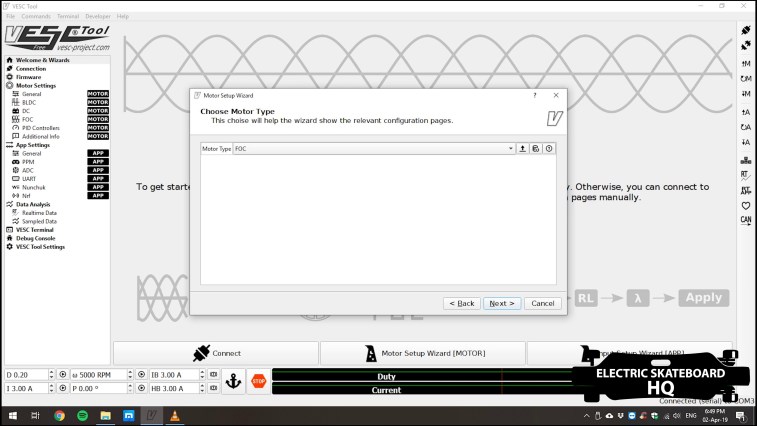This screenshot has height=426, width=757.
Task: Click play icon beside 5000 RPM field
Action: click(140, 374)
